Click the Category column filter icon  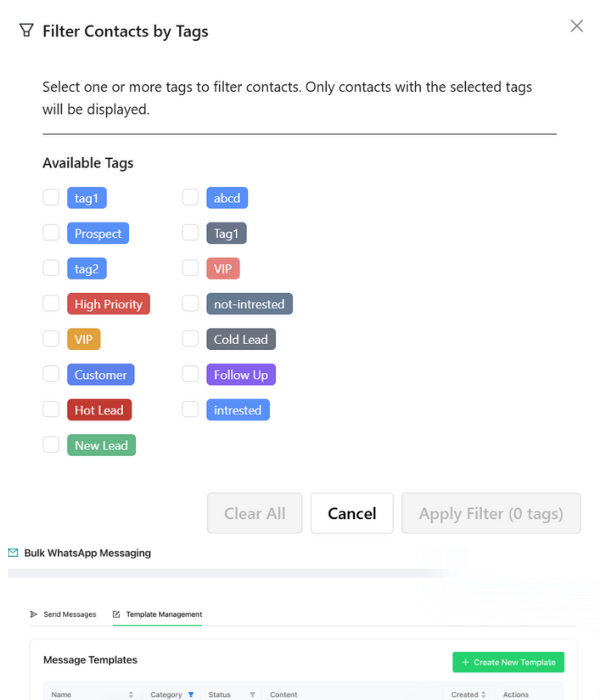click(x=191, y=694)
